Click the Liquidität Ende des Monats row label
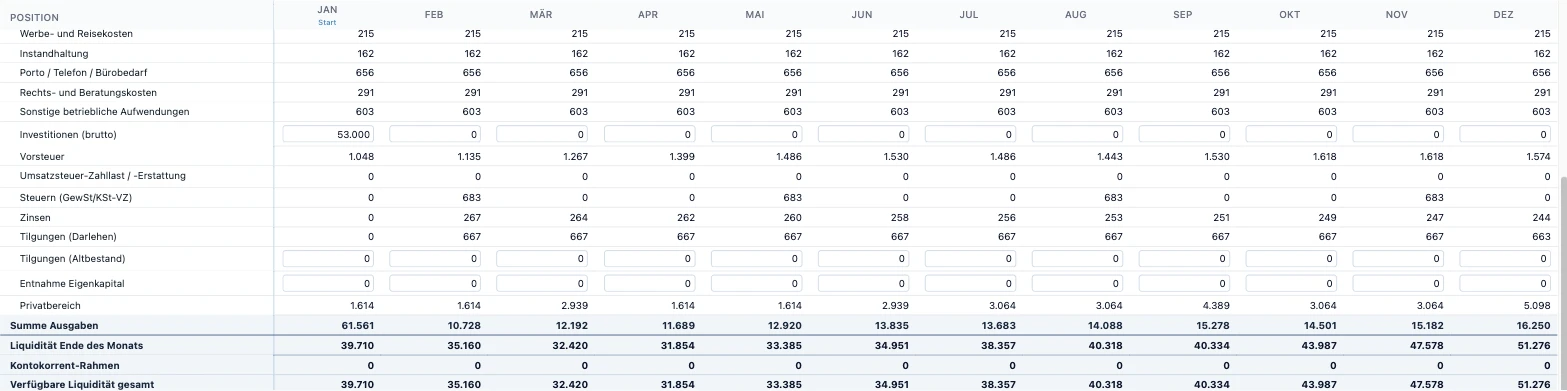Screen dimensions: 1567x391 click(x=76, y=345)
